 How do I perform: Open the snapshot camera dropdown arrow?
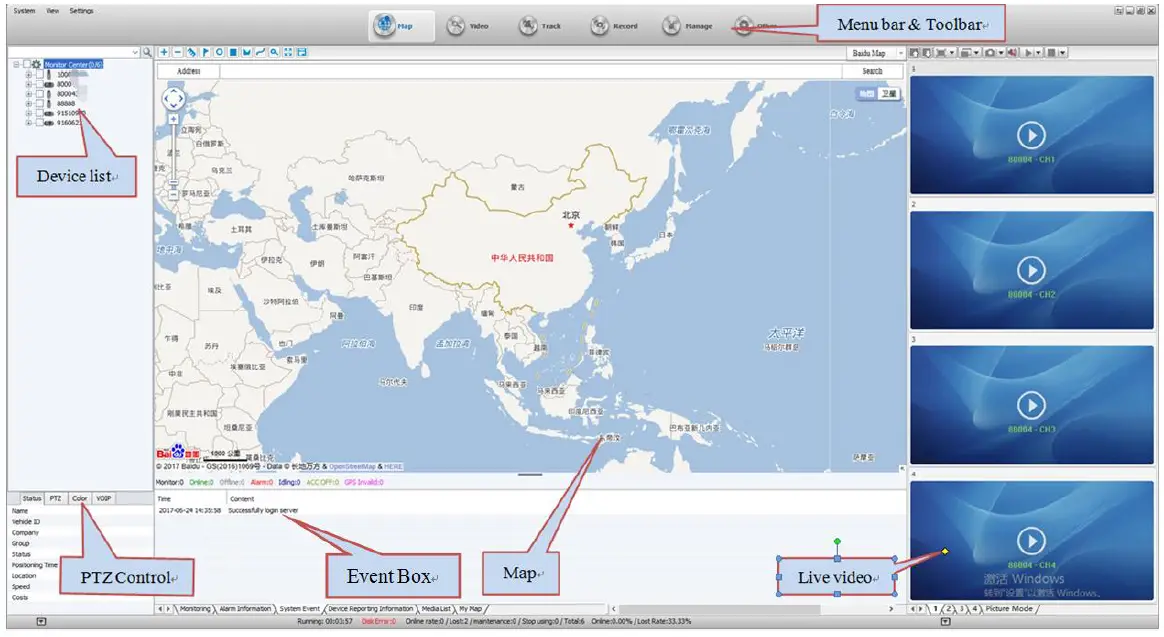pyautogui.click(x=1001, y=53)
